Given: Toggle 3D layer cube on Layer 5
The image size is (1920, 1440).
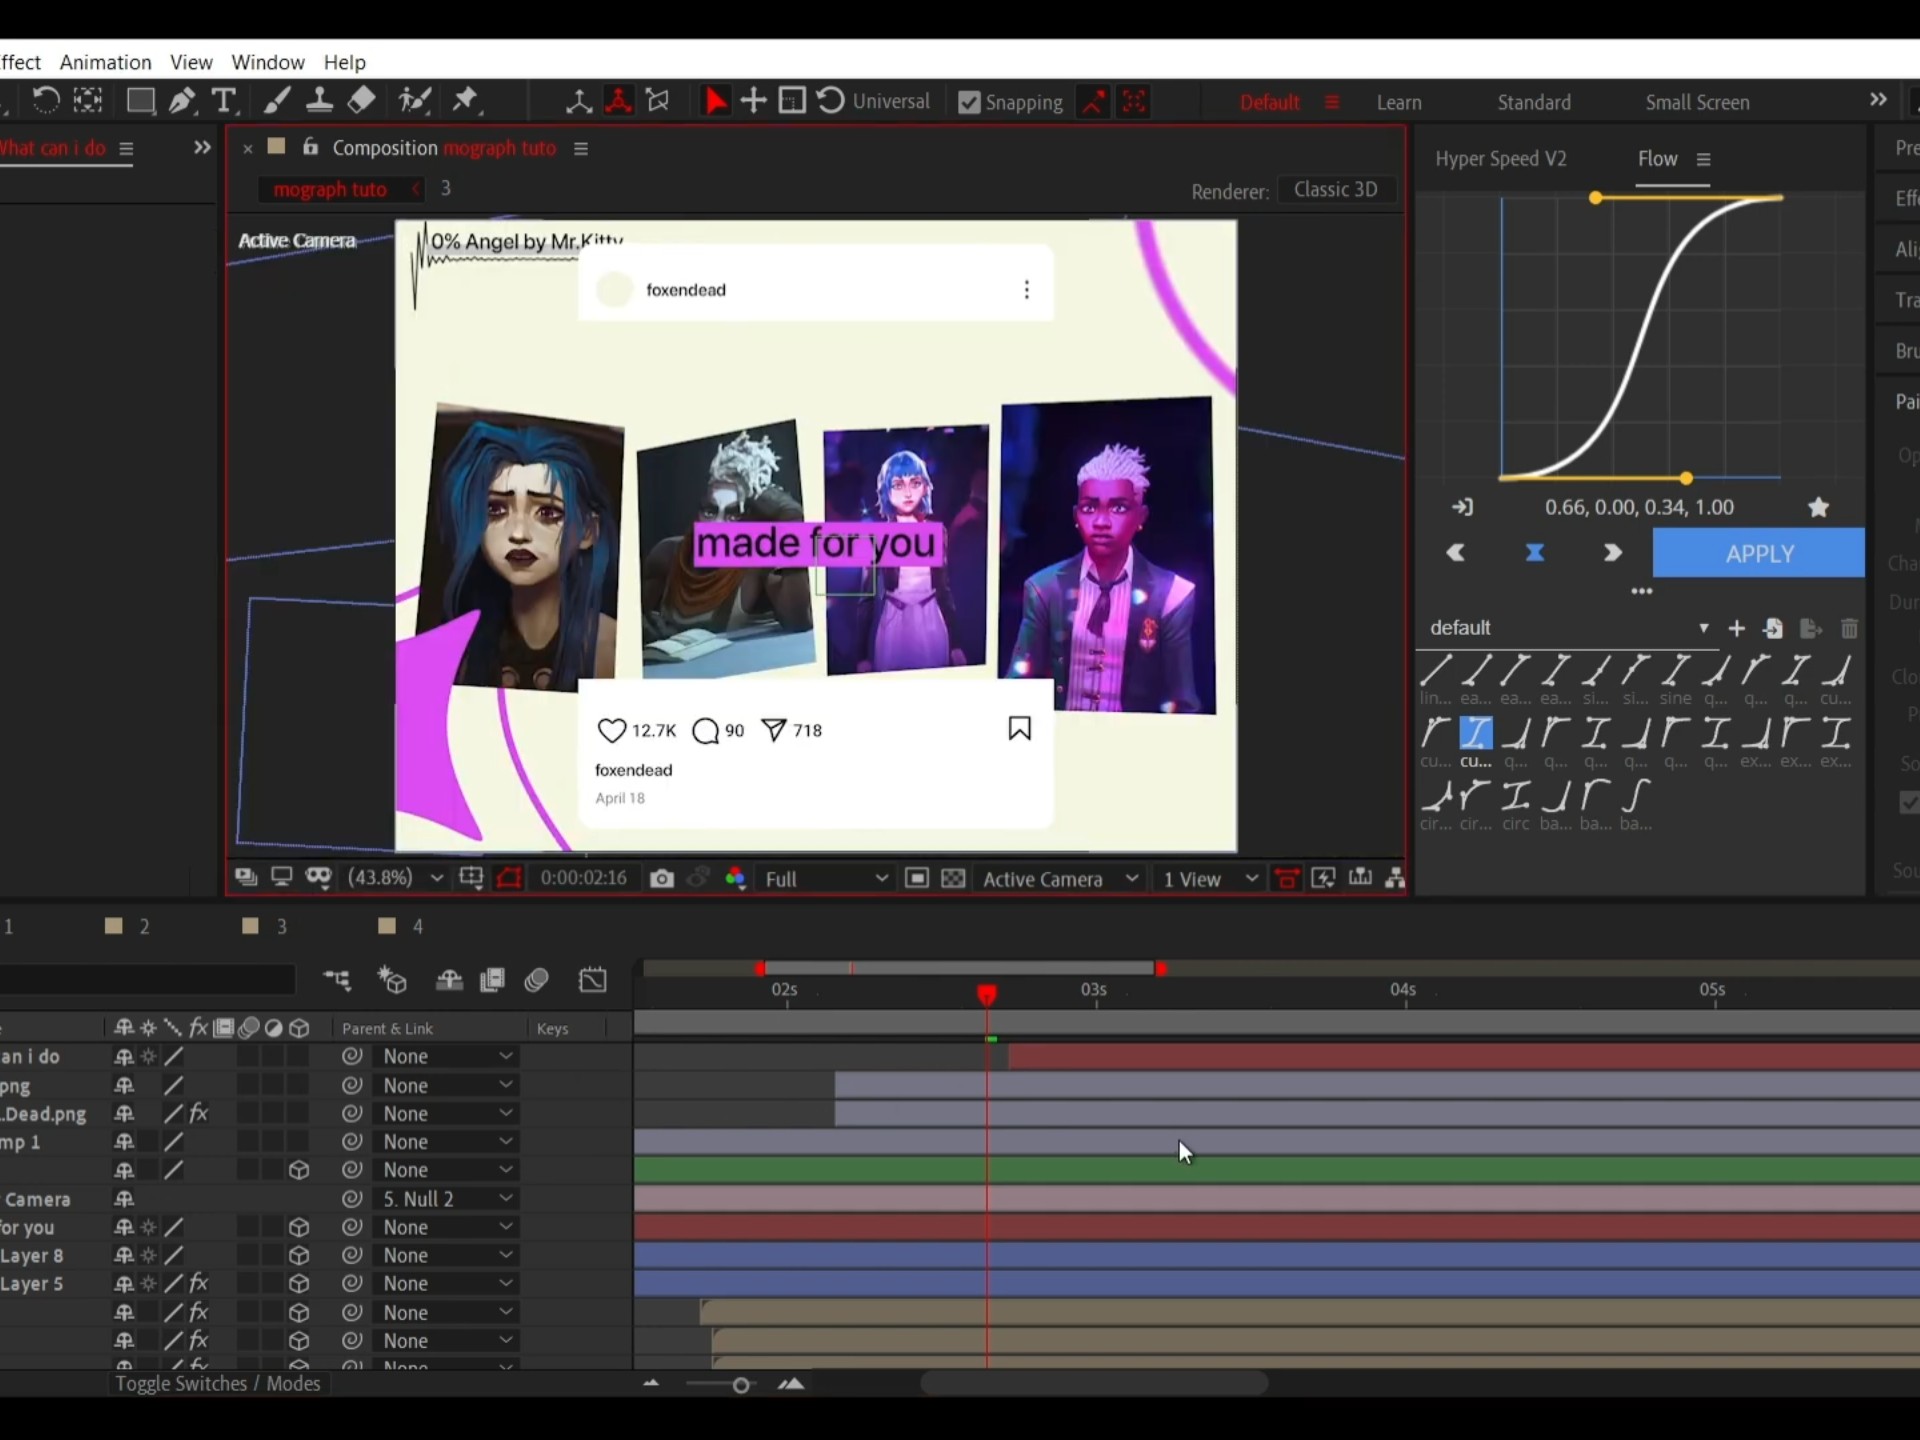Looking at the screenshot, I should (298, 1283).
